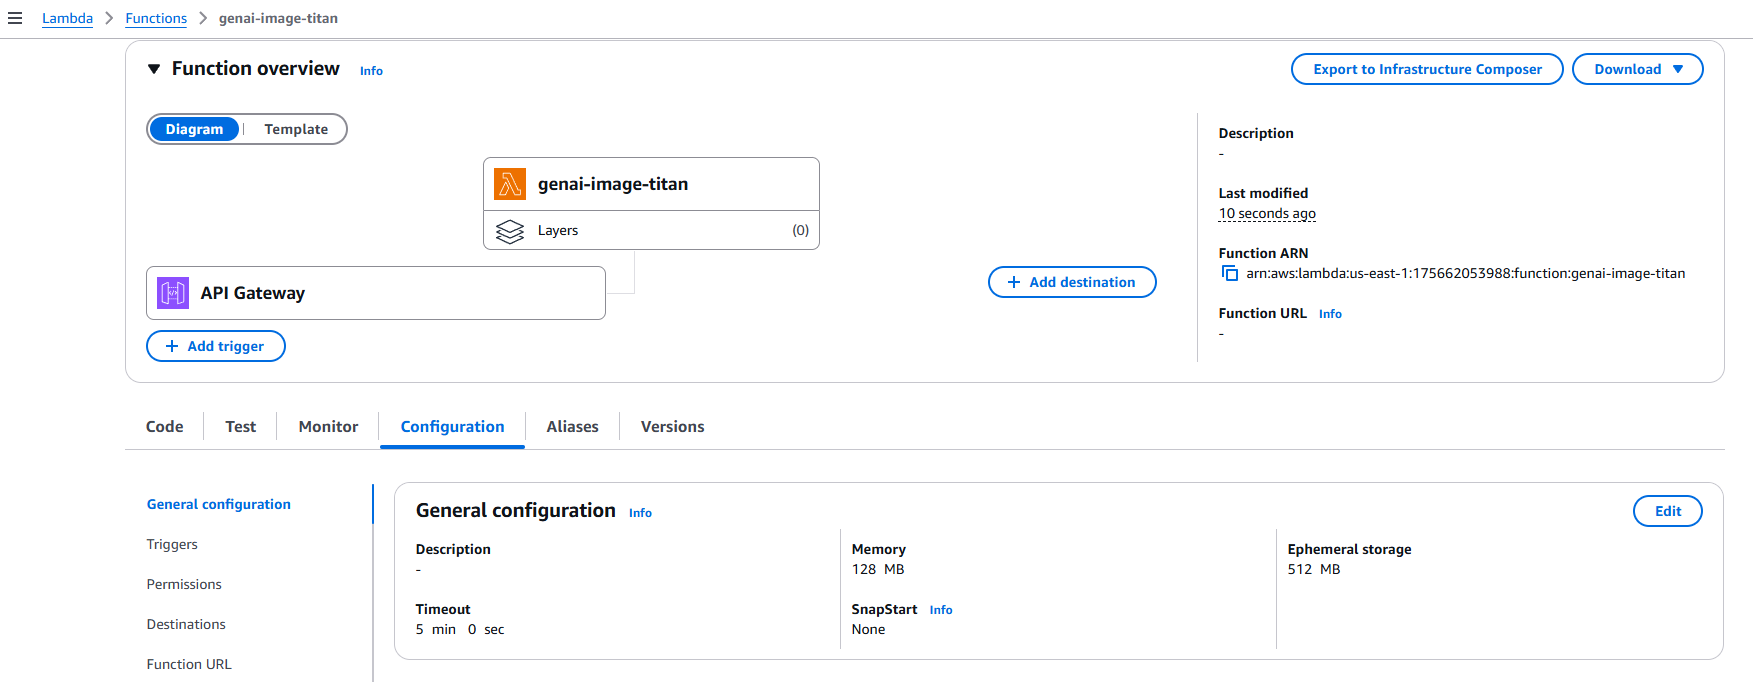The height and width of the screenshot is (682, 1753).
Task: Open Triggers in the side menu
Action: point(172,544)
